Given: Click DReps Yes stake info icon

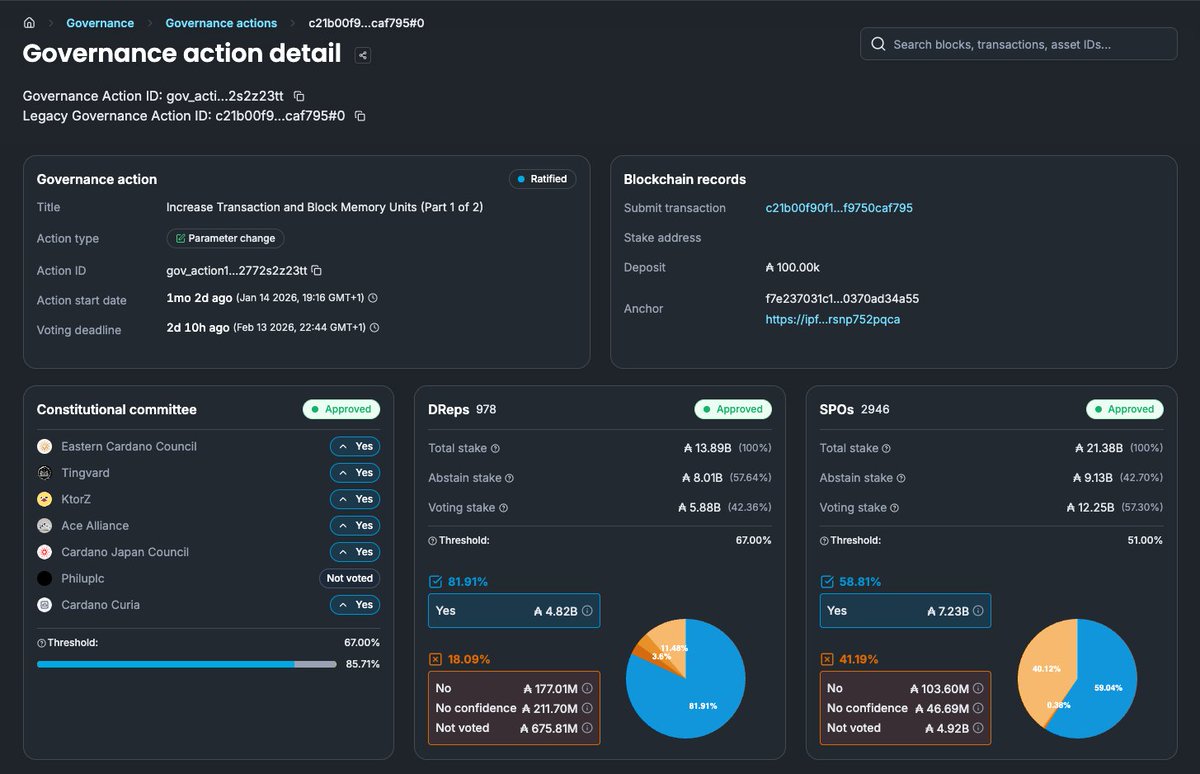Looking at the screenshot, I should click(x=587, y=611).
